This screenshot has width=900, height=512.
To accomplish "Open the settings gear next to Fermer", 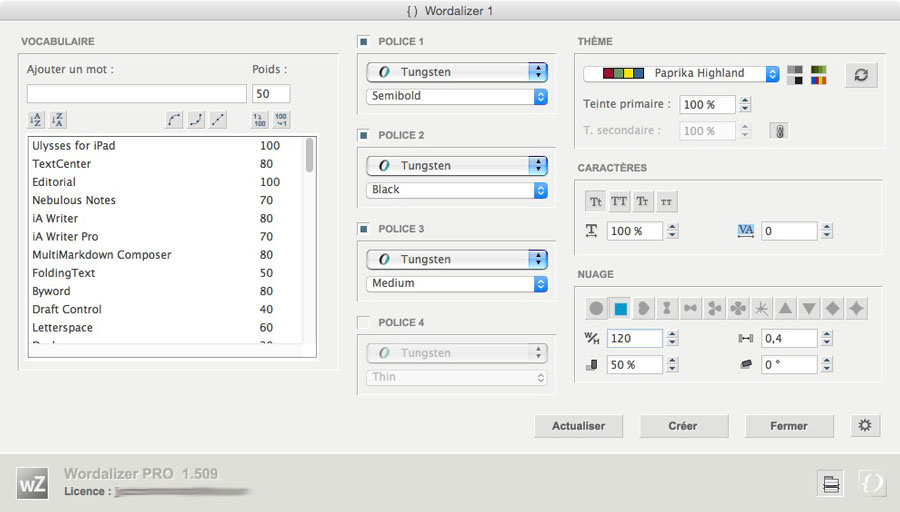I will 865,425.
